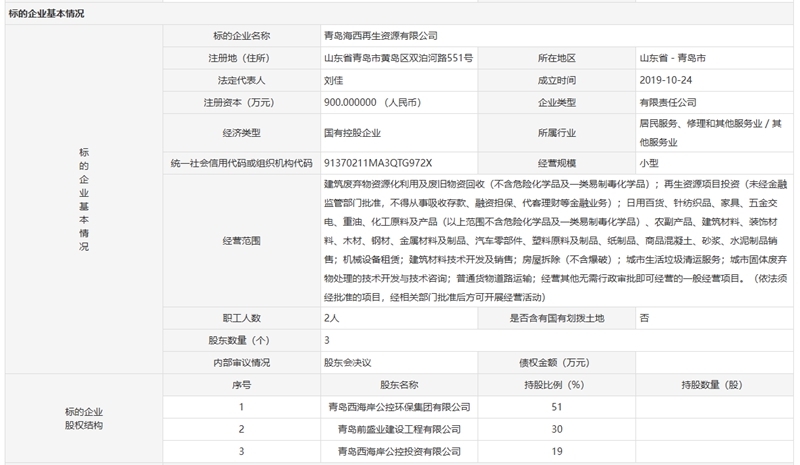This screenshot has height=465, width=800.
Task: Select the employee count value 2人
Action: [331, 317]
